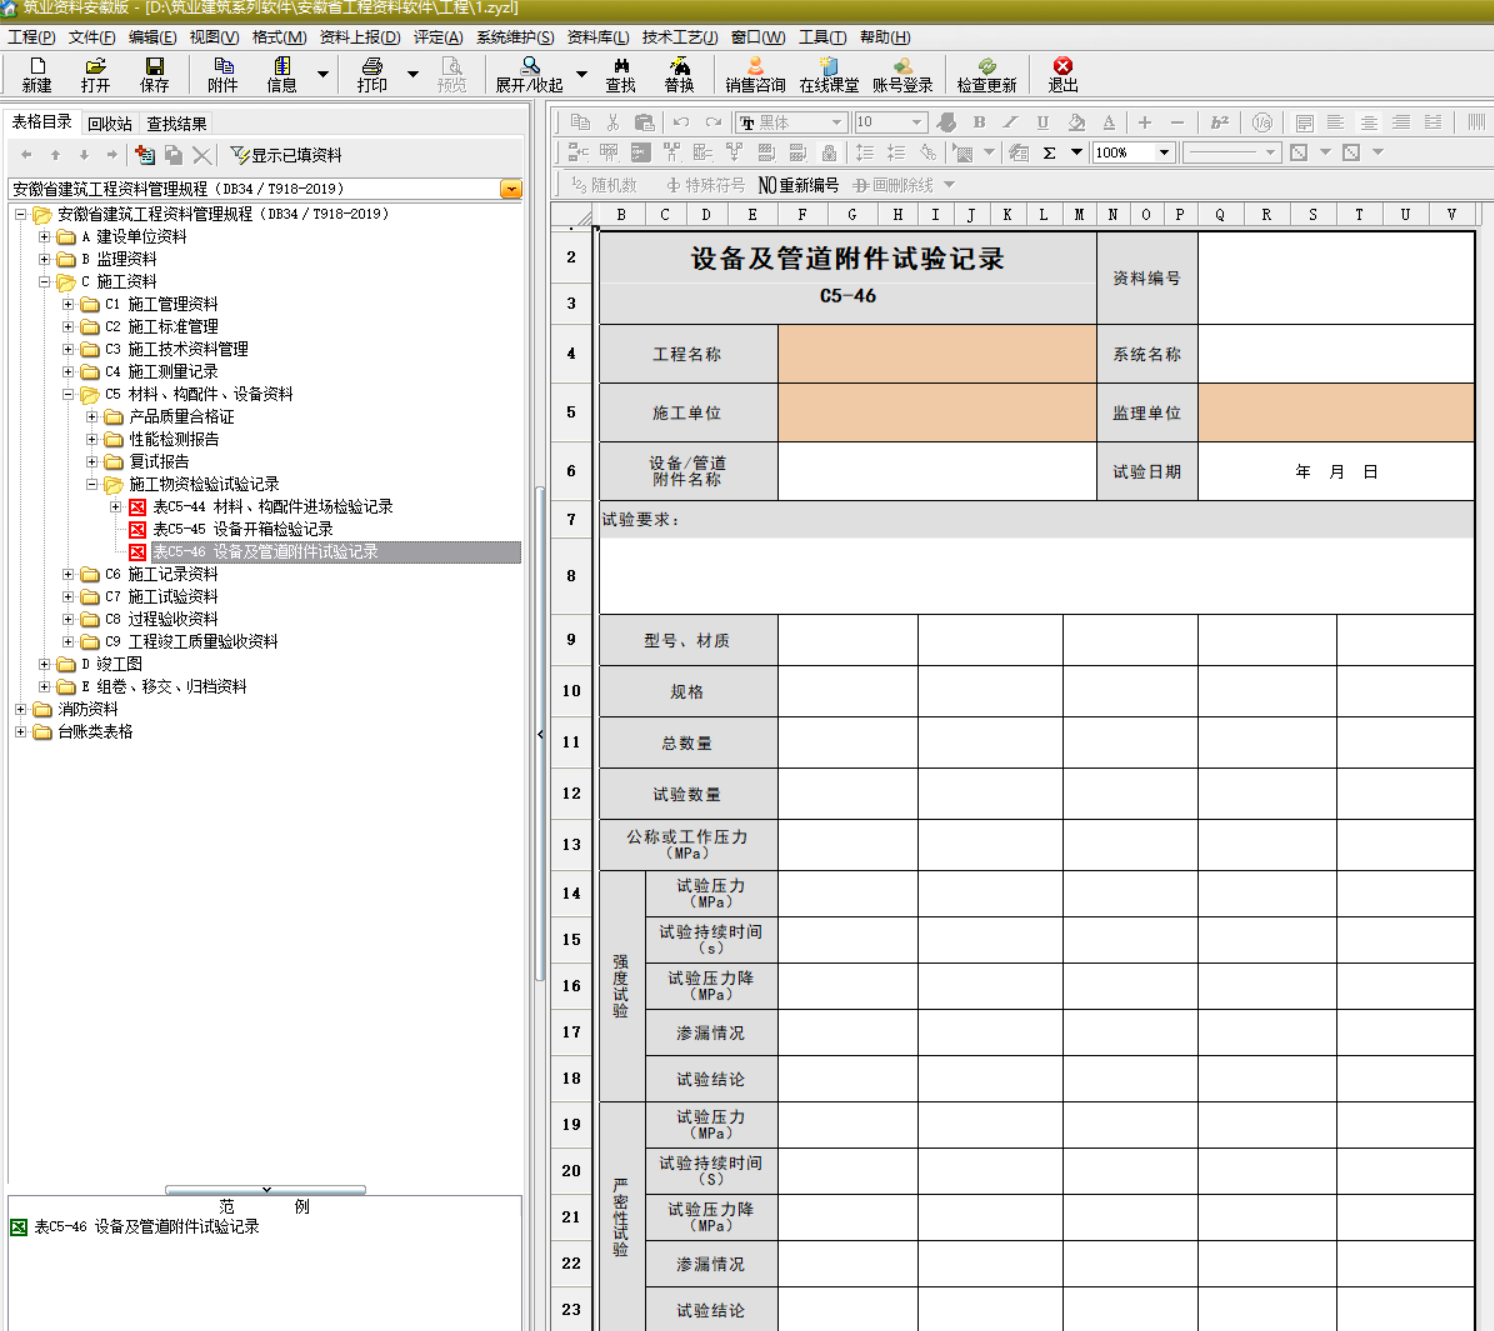Open 信息 (Info) from the toolbar
1494x1331 pixels.
[x=282, y=75]
